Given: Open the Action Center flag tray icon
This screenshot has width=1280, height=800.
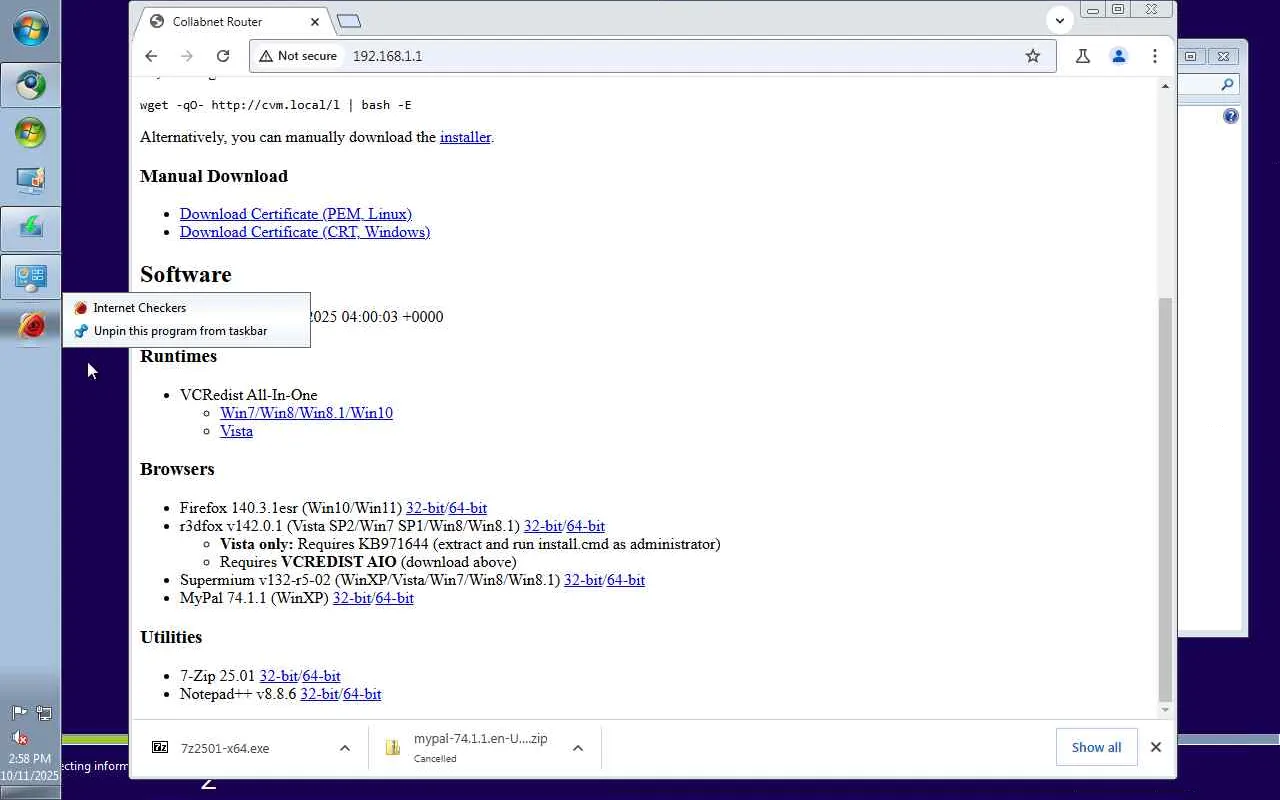Looking at the screenshot, I should pyautogui.click(x=19, y=713).
